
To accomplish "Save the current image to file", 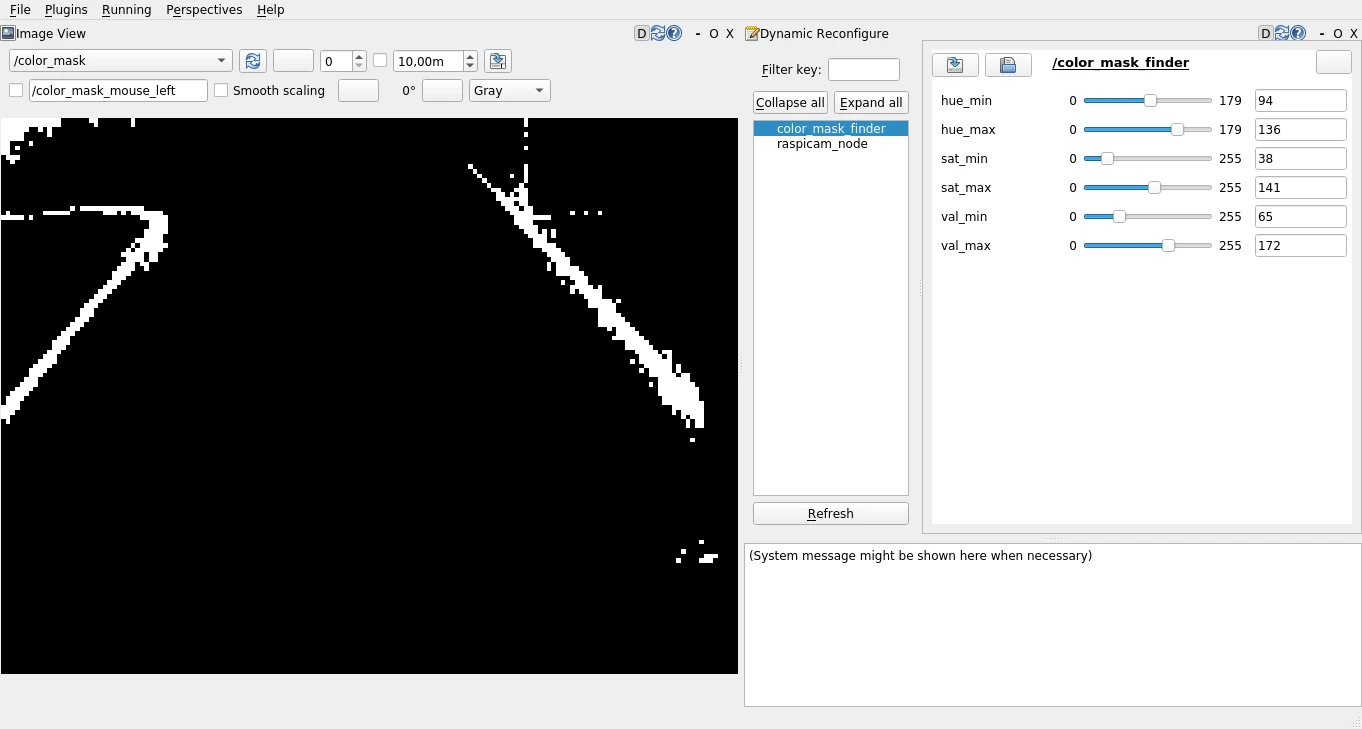I will (x=497, y=60).
